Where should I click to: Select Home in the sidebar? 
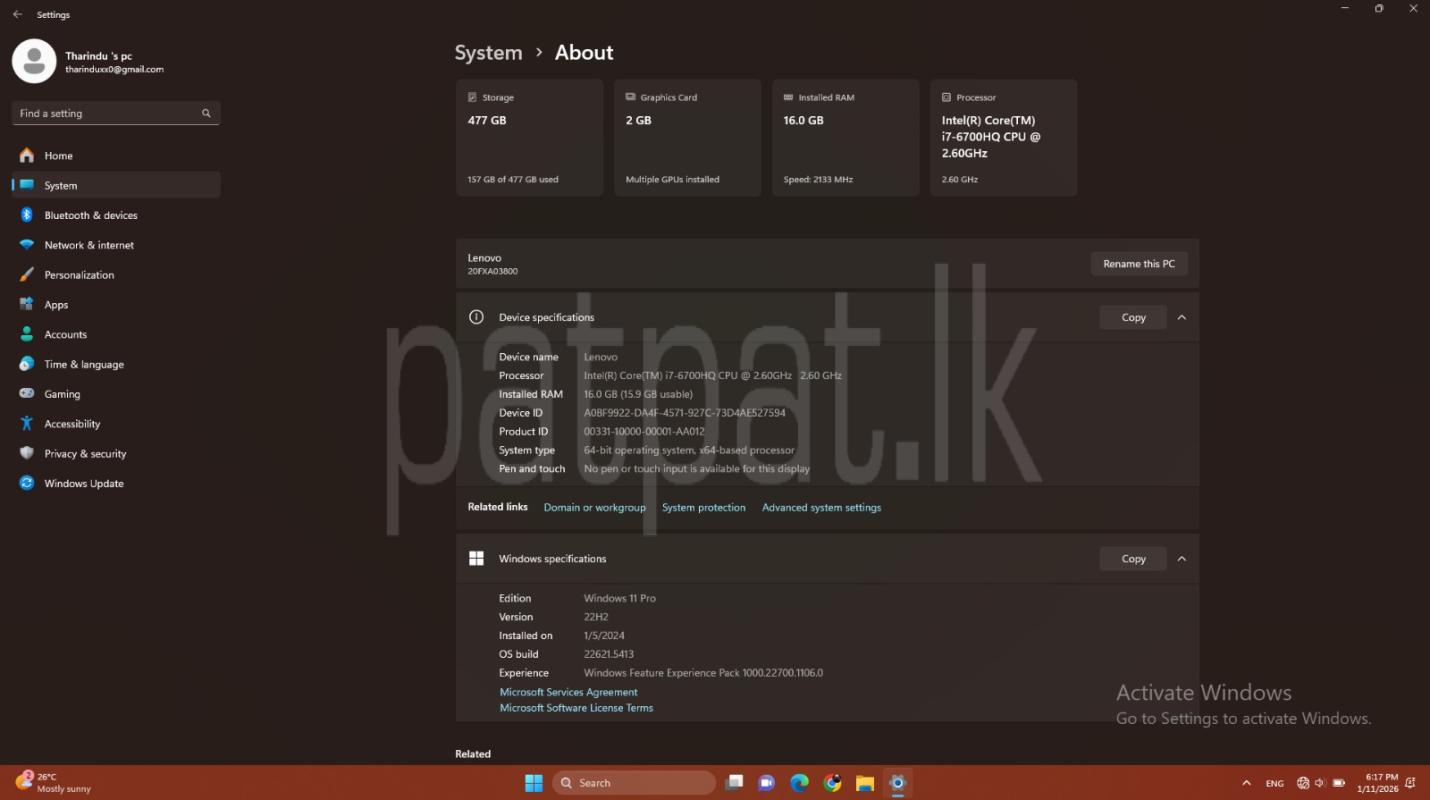[x=58, y=156]
